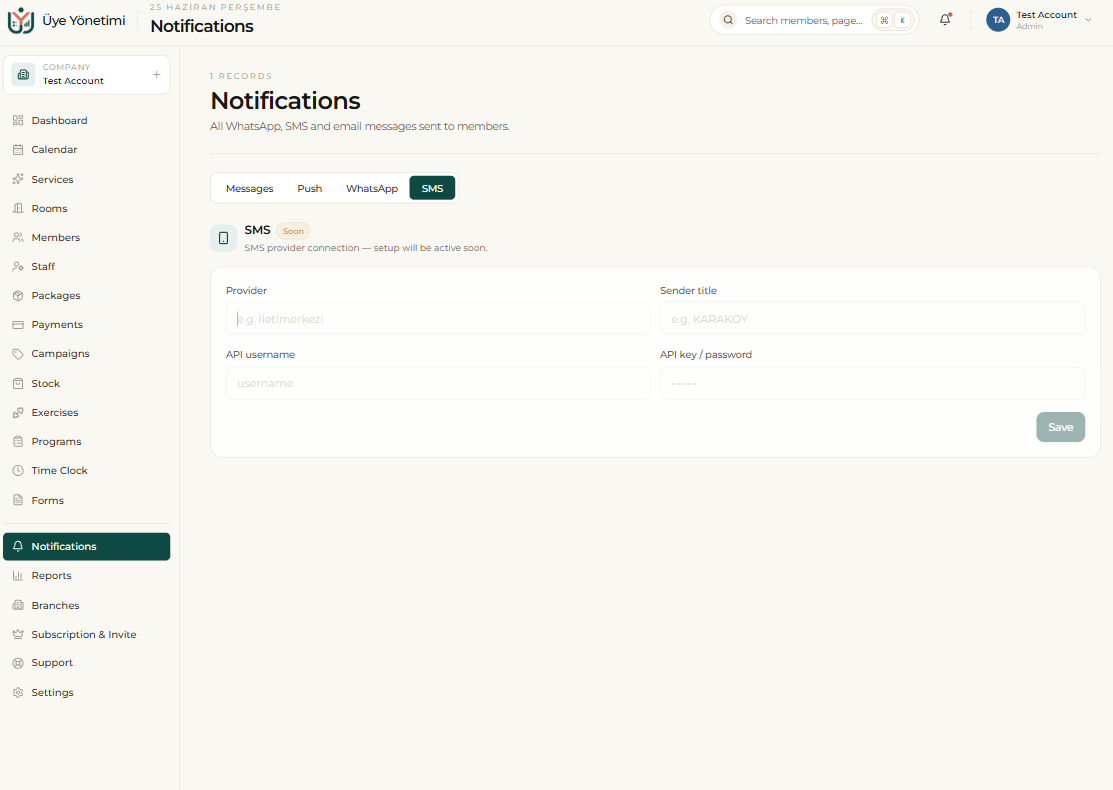Screen dimensions: 1113x790
Task: Open the Reports page
Action: point(87,576)
